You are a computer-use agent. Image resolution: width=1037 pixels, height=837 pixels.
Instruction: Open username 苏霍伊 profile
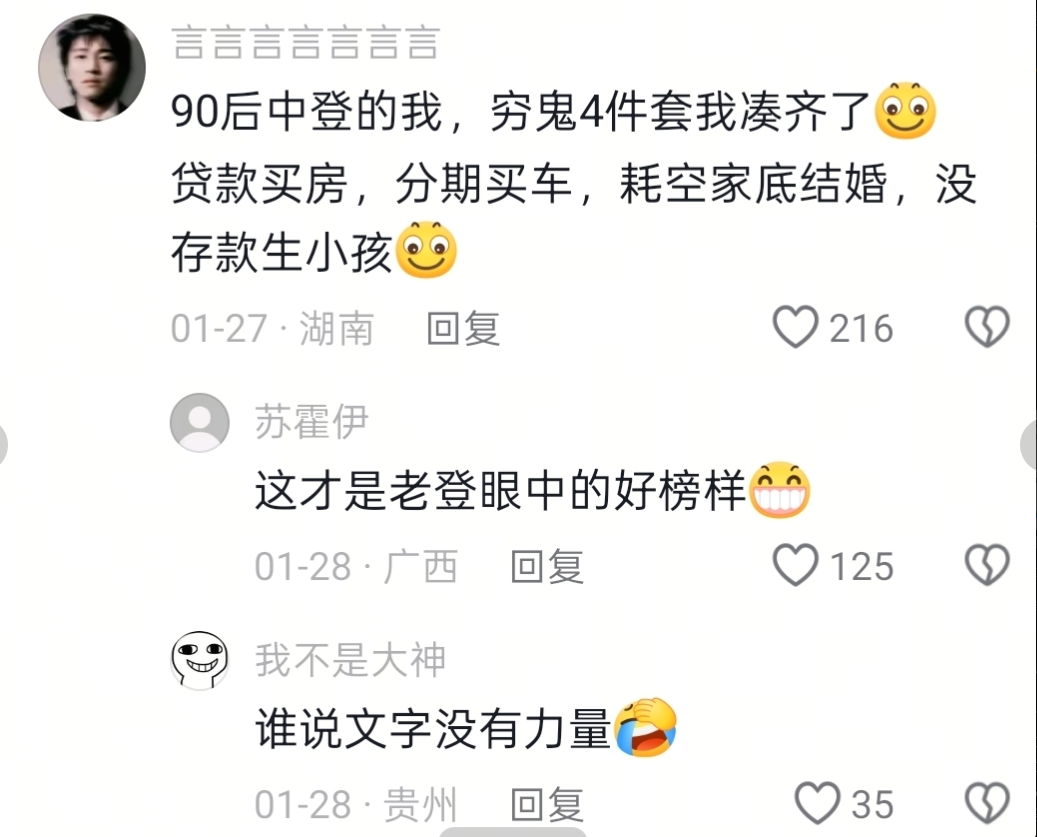(x=311, y=421)
